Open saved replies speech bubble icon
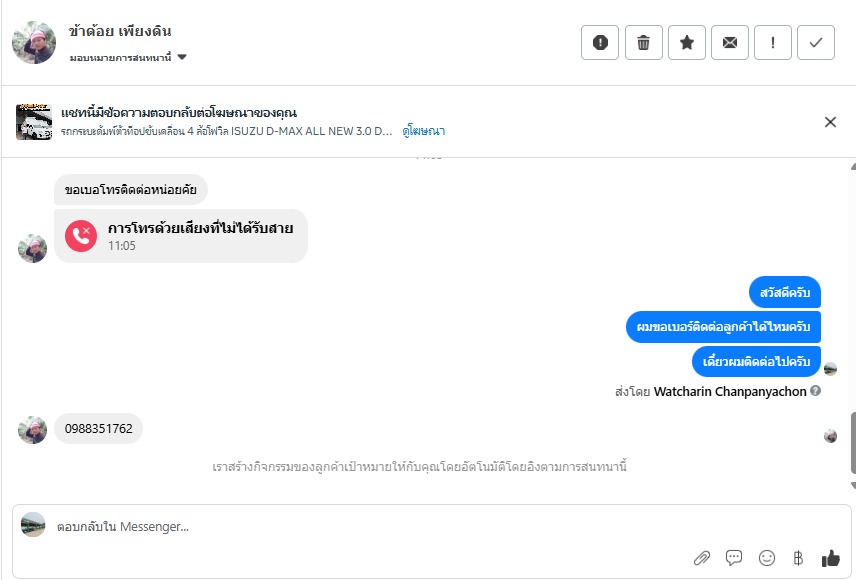 pos(734,558)
